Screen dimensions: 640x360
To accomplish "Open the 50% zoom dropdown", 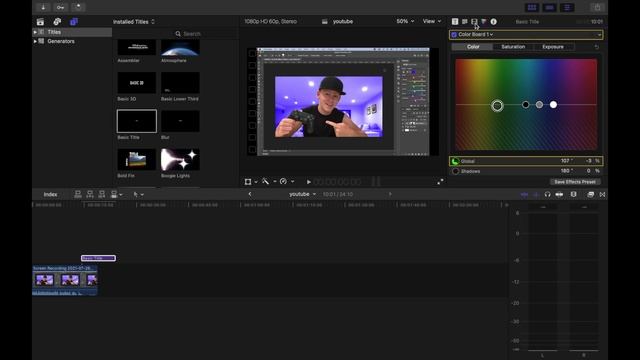I will (405, 21).
